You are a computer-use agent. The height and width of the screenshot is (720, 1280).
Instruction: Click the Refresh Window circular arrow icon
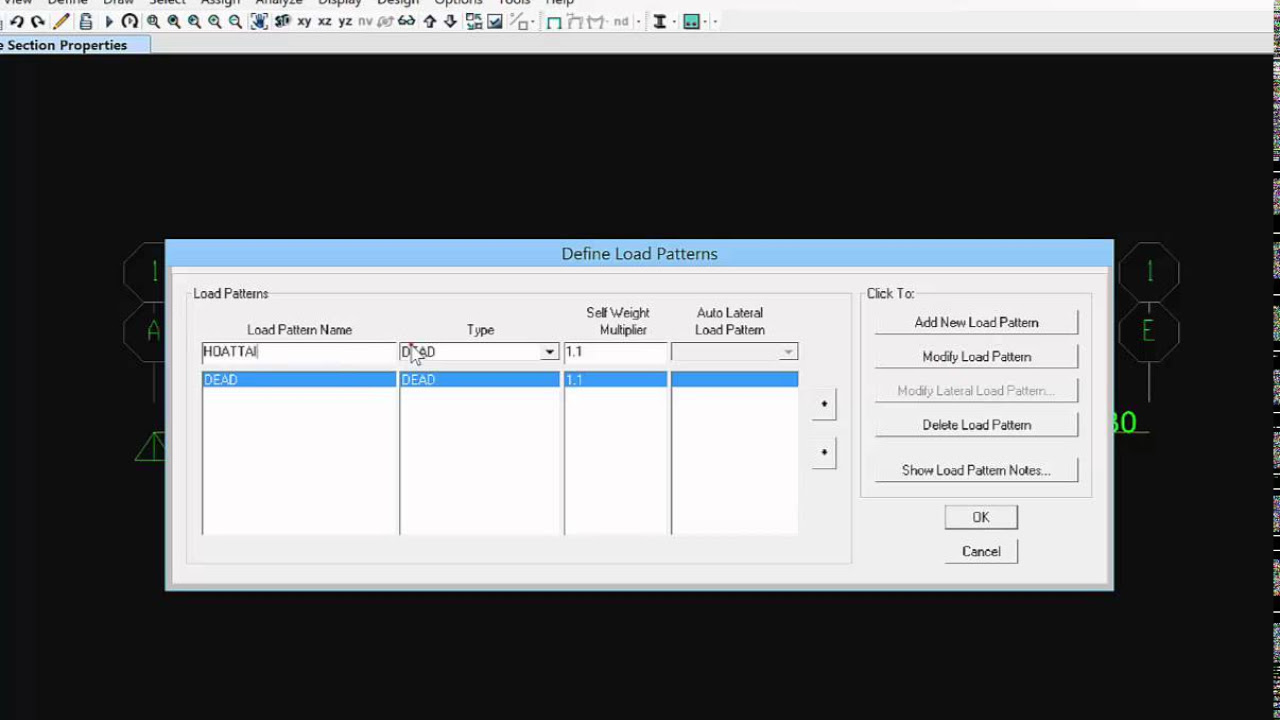[x=129, y=21]
